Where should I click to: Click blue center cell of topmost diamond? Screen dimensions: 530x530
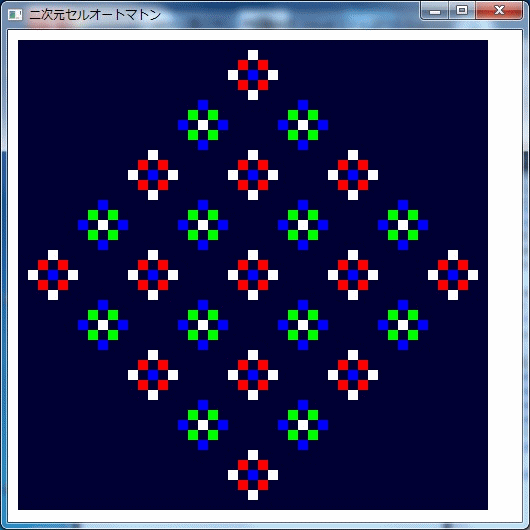[253, 75]
